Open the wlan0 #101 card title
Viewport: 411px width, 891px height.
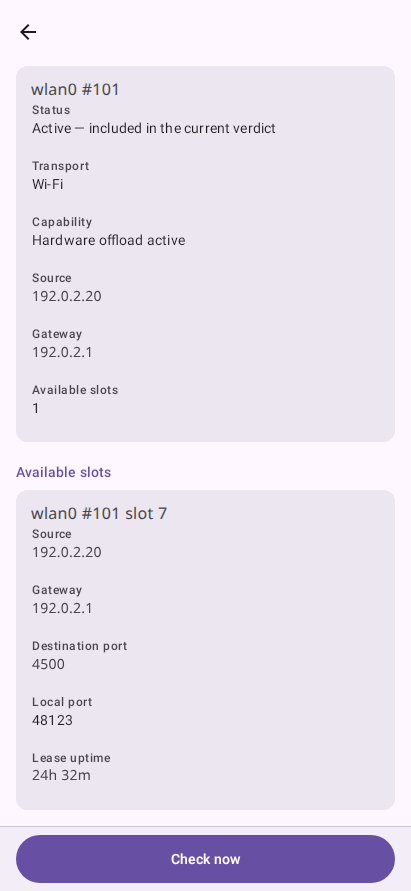click(x=75, y=90)
